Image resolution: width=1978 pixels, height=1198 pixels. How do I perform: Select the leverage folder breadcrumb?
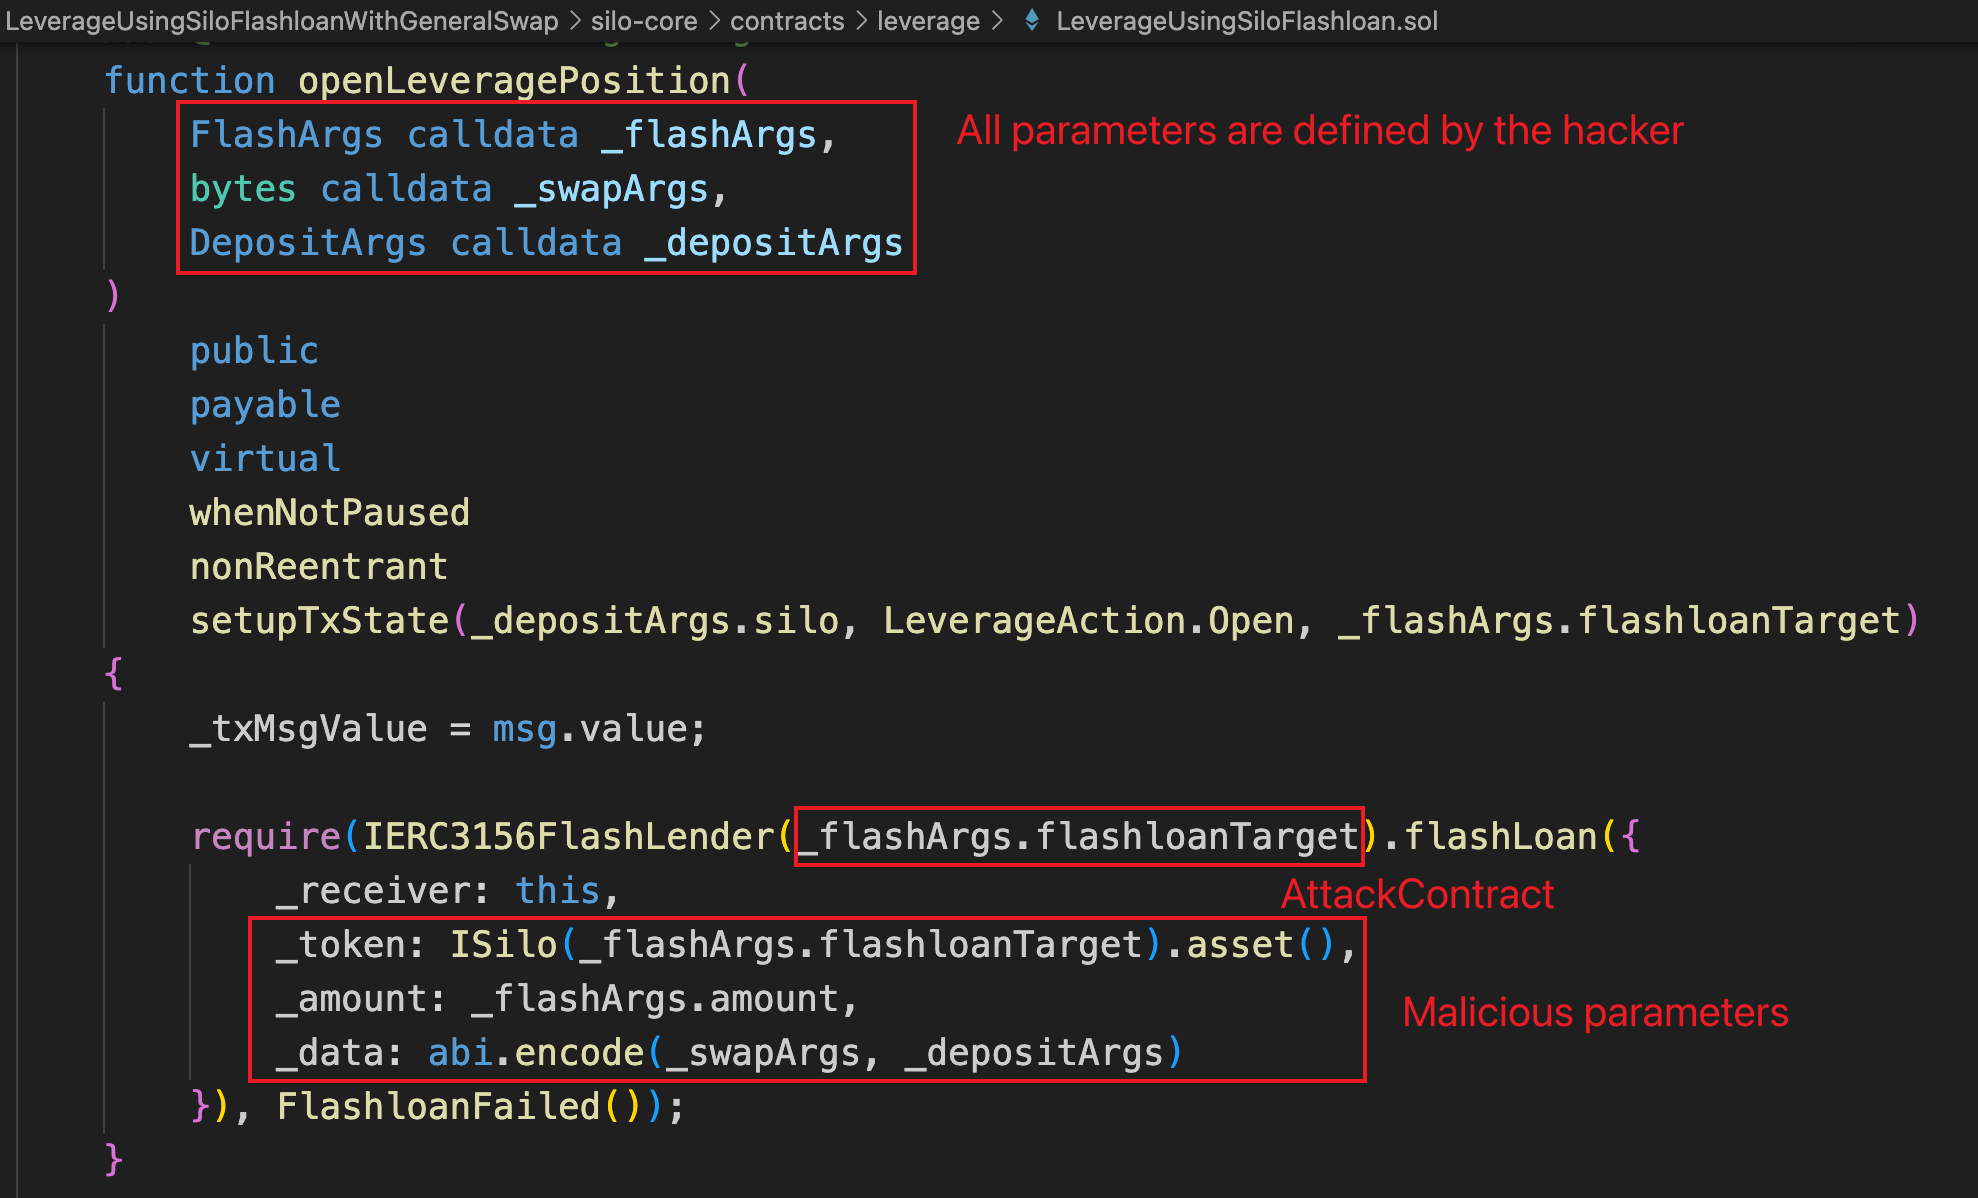928,21
